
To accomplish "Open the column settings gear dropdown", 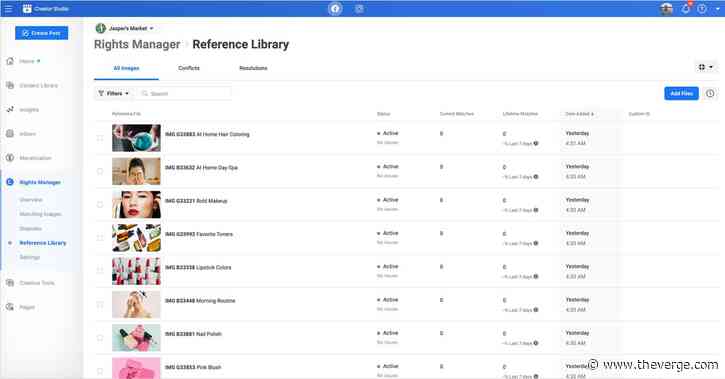I will point(706,67).
